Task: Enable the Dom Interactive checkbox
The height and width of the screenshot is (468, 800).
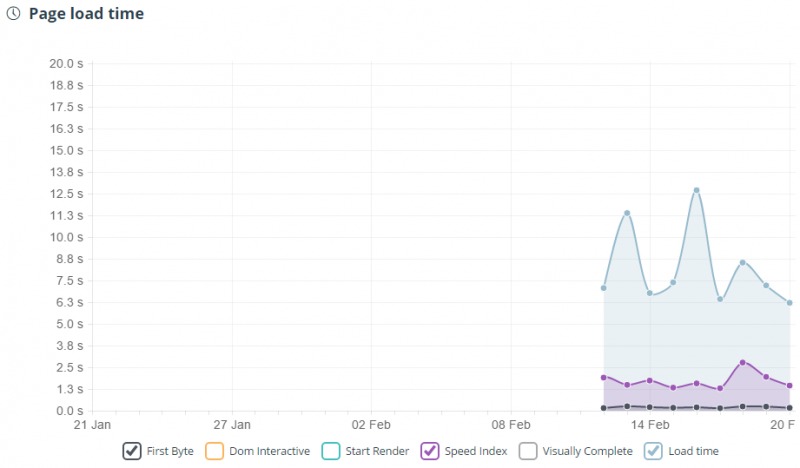Action: pyautogui.click(x=214, y=451)
